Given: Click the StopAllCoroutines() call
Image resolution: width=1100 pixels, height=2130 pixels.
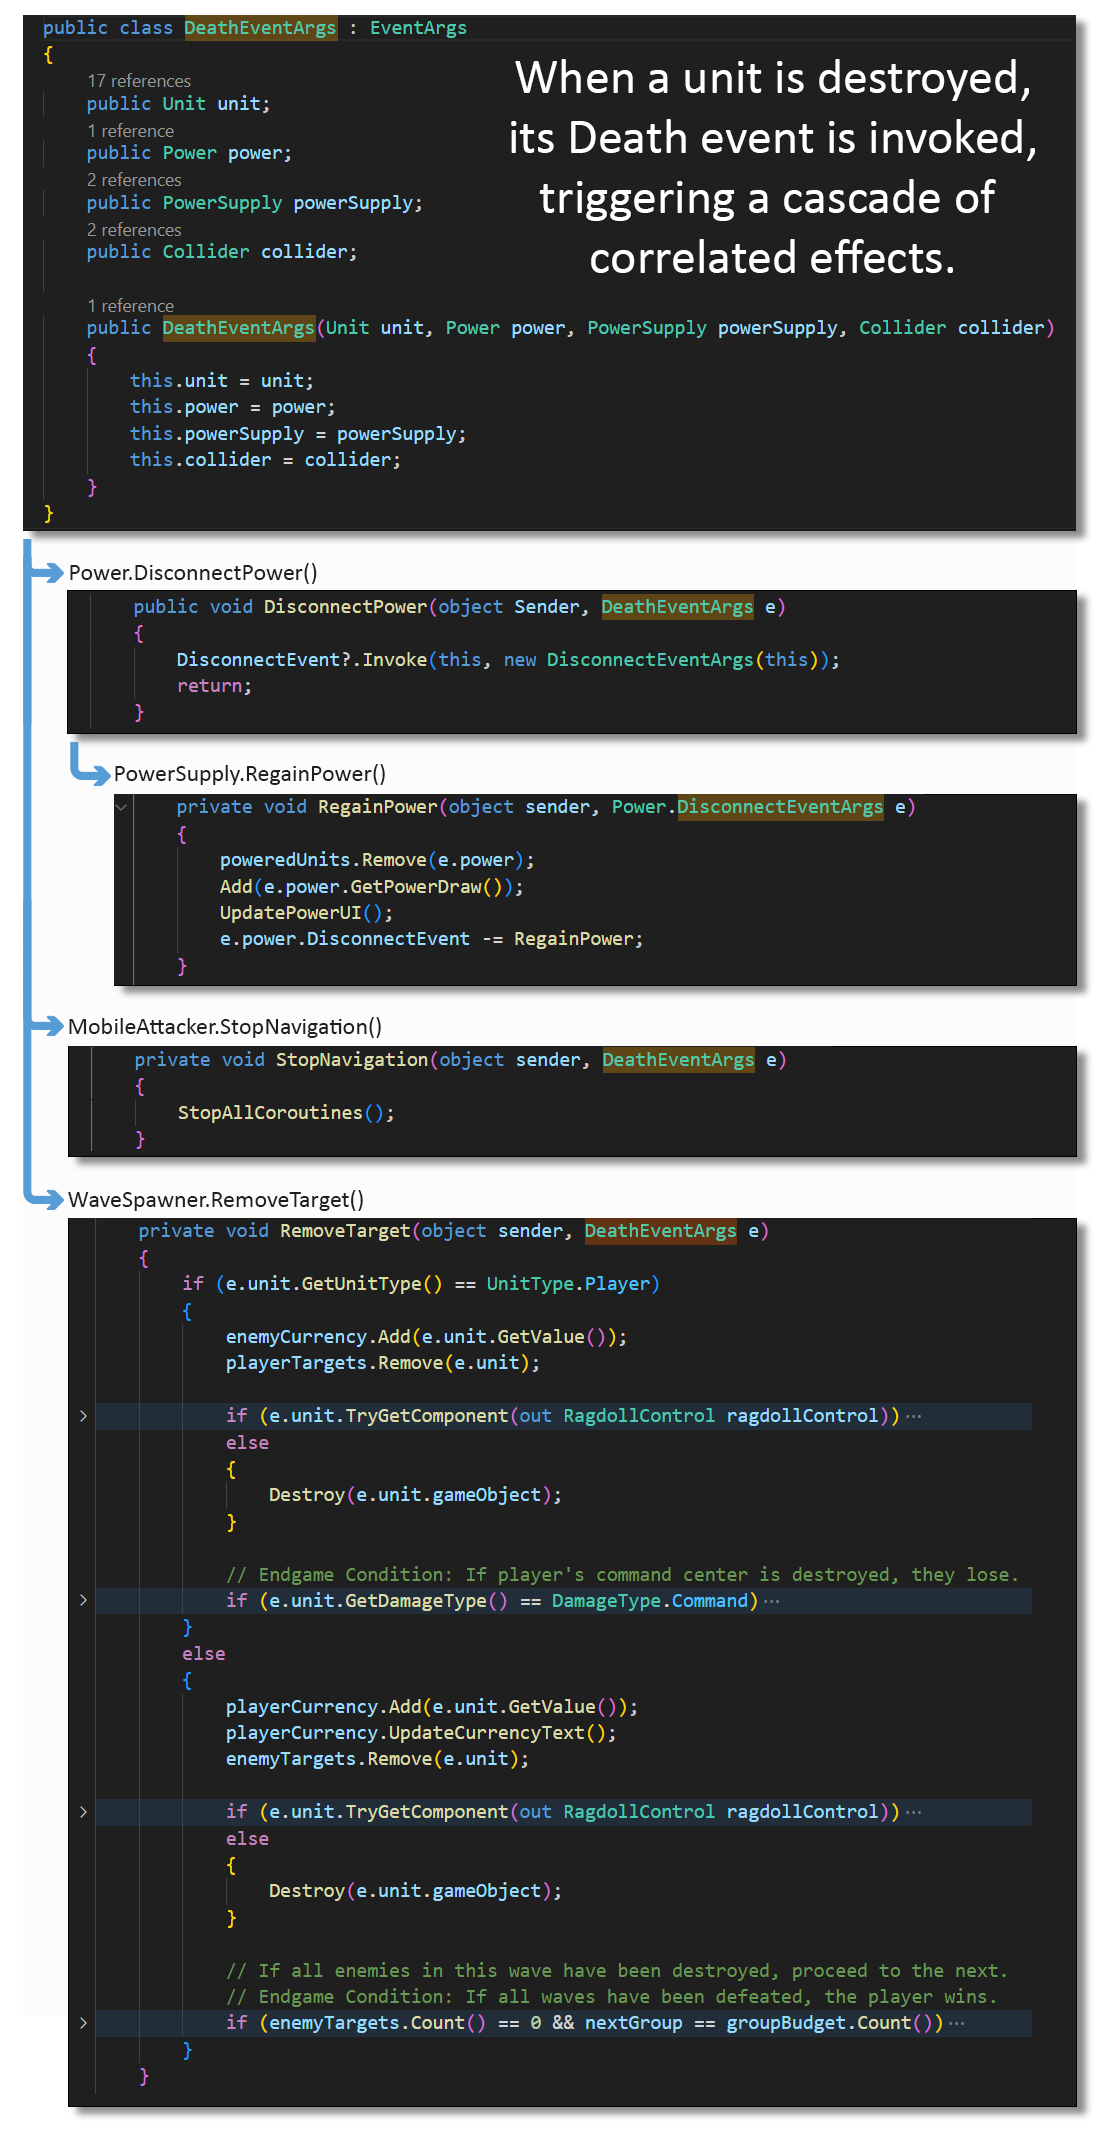Looking at the screenshot, I should point(286,1113).
